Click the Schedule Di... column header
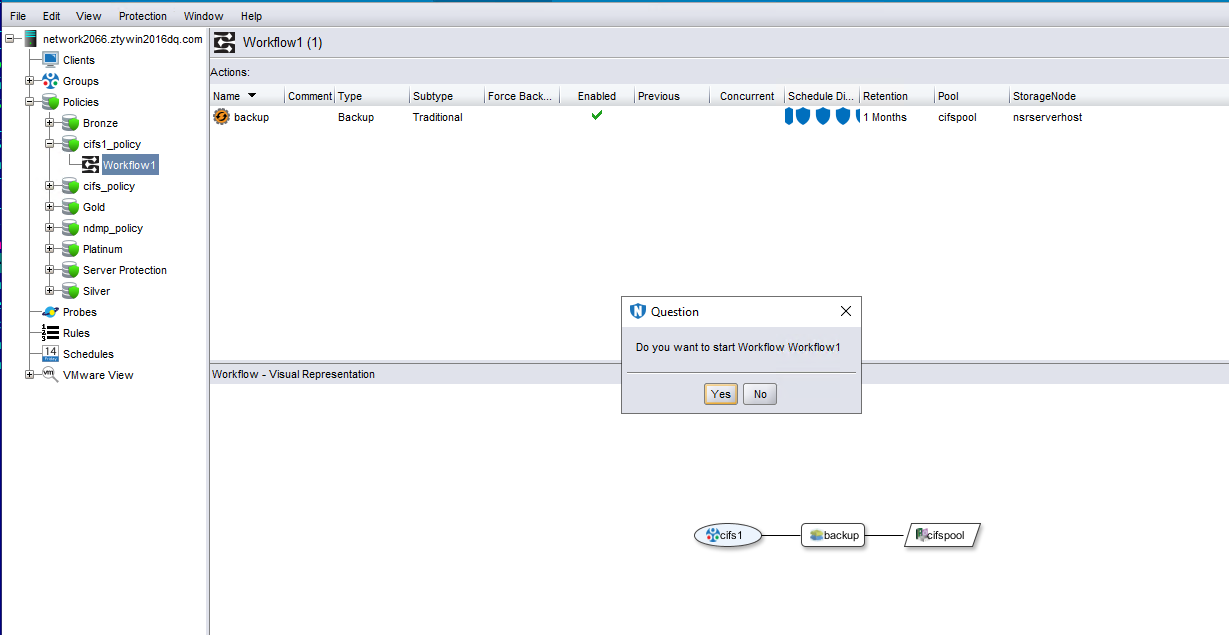 coord(822,96)
